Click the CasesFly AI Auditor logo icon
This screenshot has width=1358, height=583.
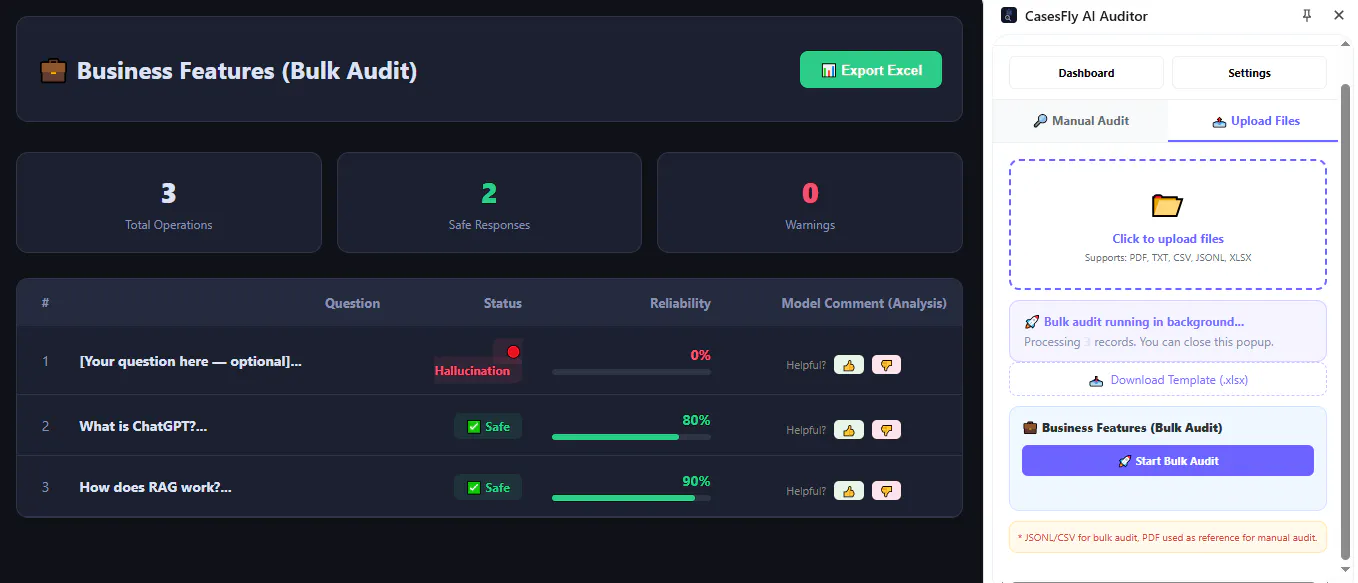coord(1008,15)
